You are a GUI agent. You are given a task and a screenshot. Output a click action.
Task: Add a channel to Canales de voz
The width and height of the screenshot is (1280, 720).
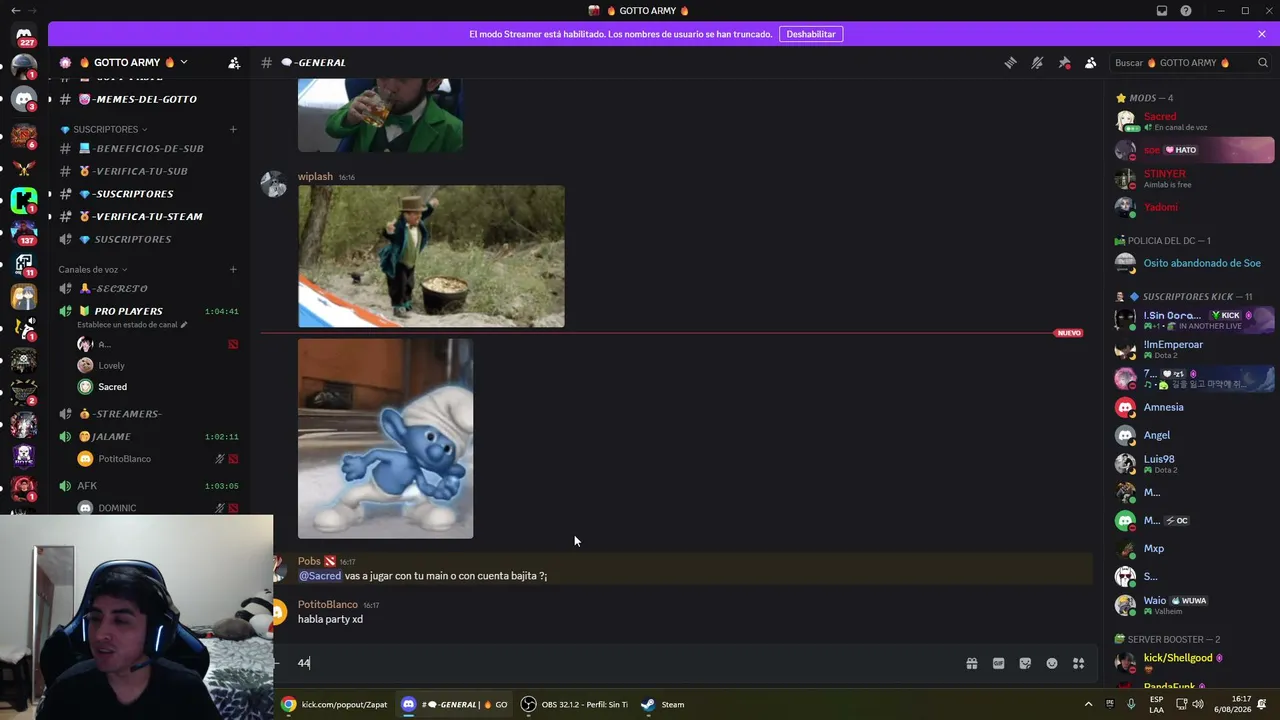[x=233, y=269]
